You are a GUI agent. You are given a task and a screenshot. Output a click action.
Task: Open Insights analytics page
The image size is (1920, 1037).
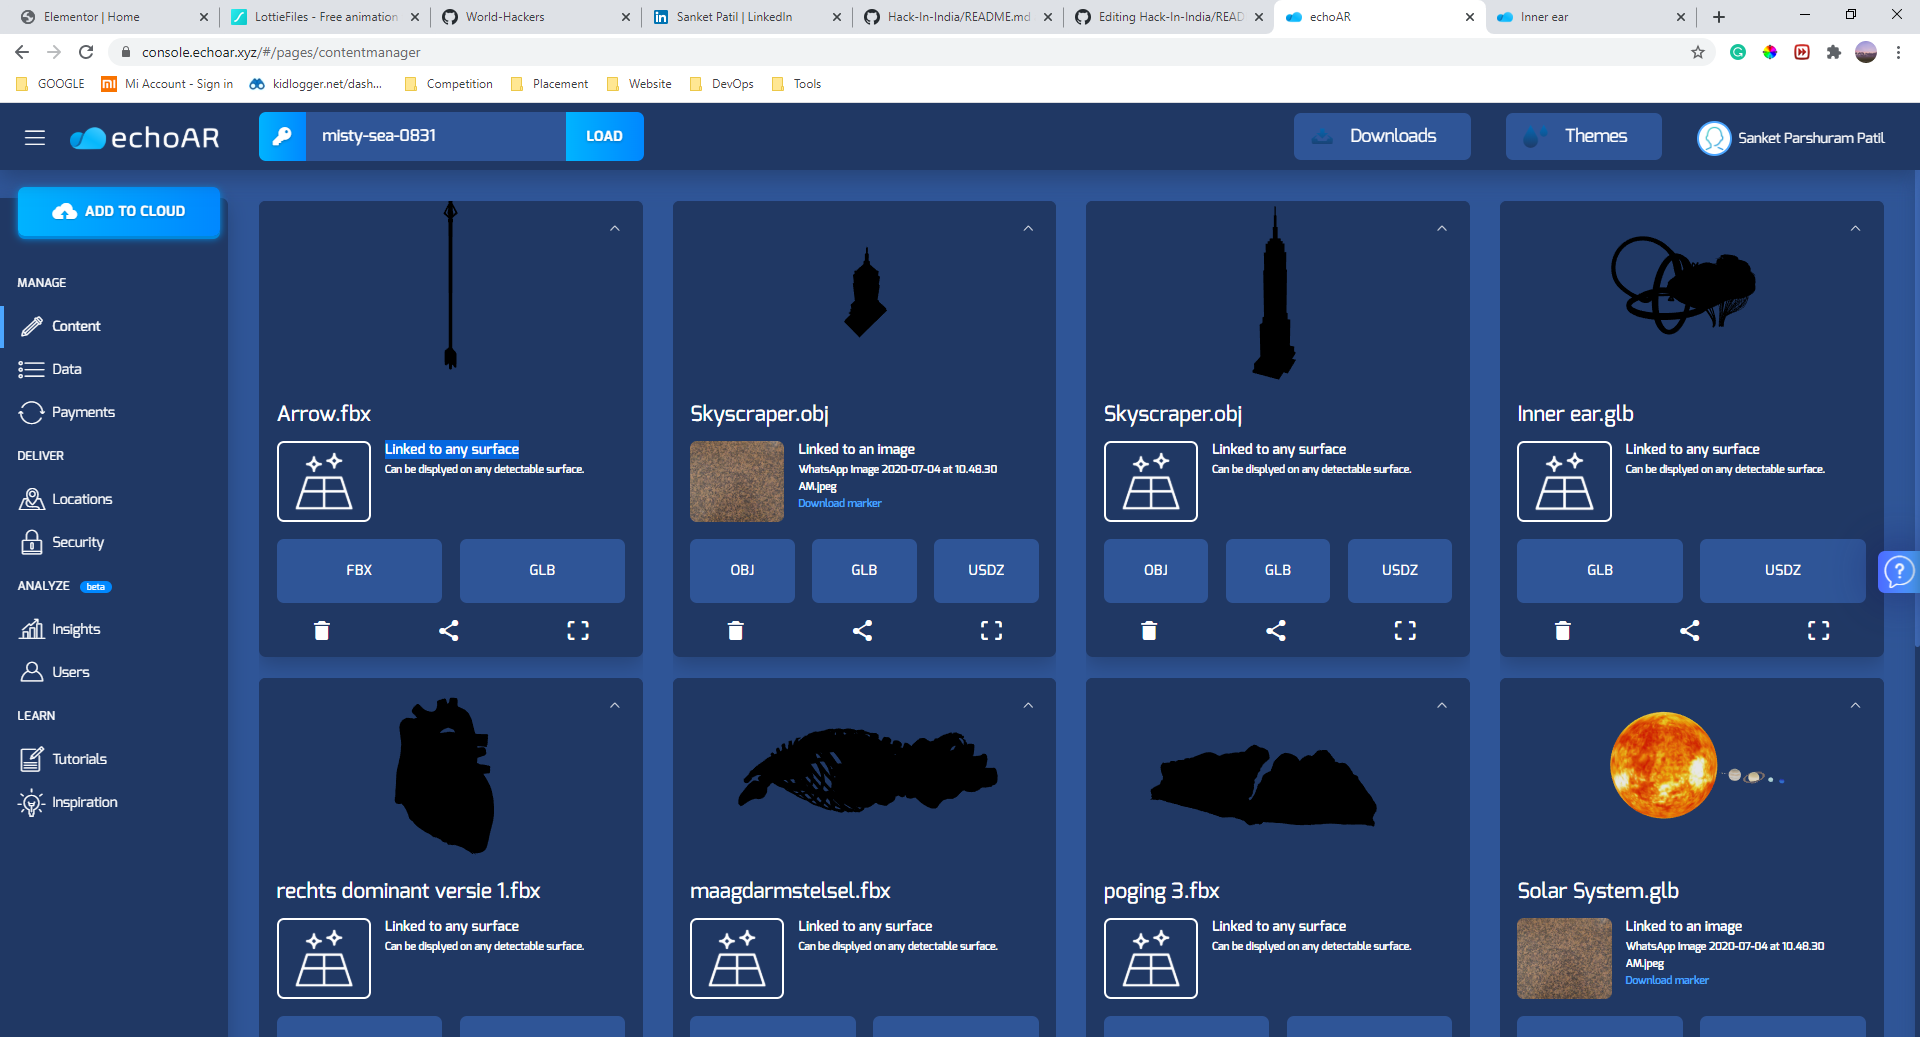(x=74, y=628)
